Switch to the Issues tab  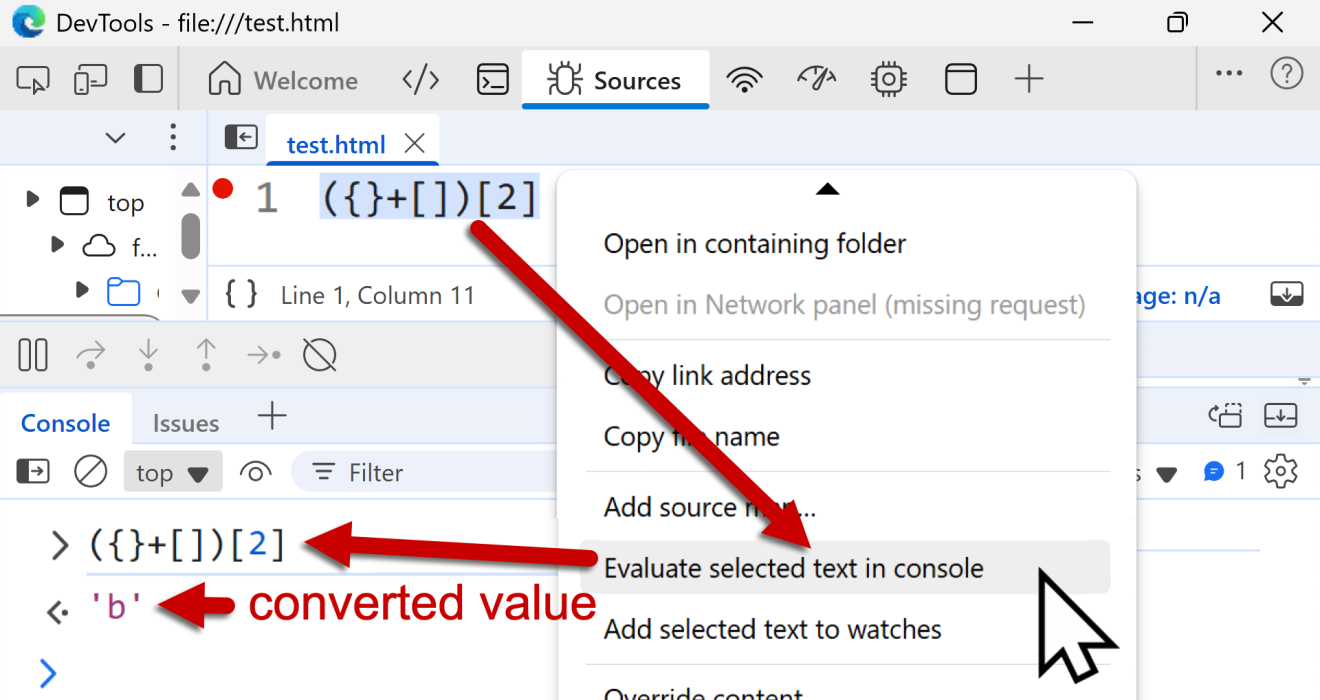[x=186, y=422]
